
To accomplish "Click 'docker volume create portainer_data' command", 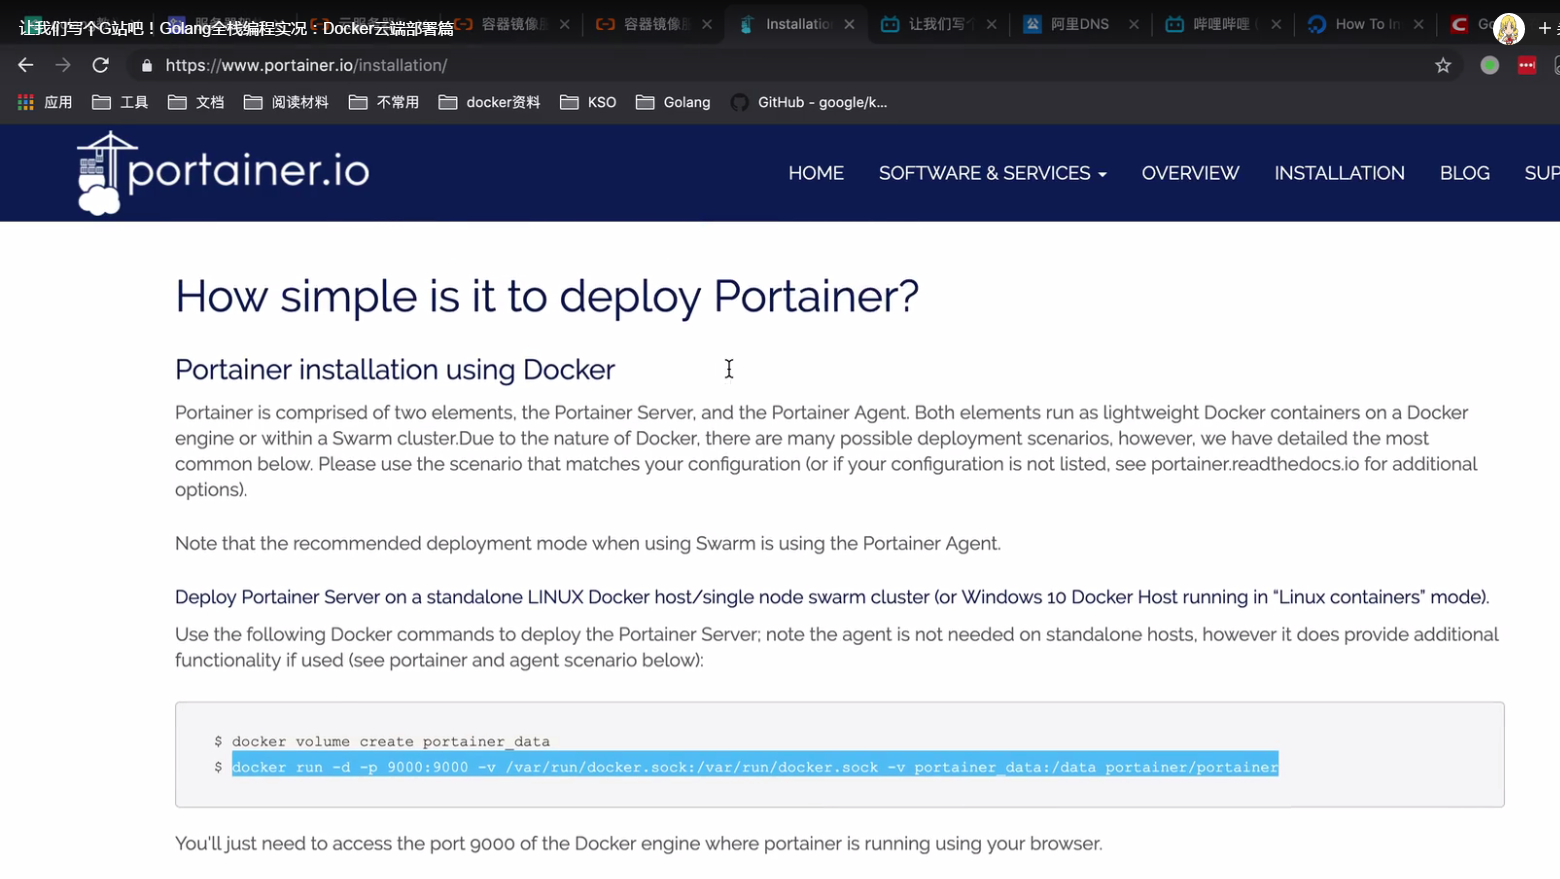I will tap(391, 741).
